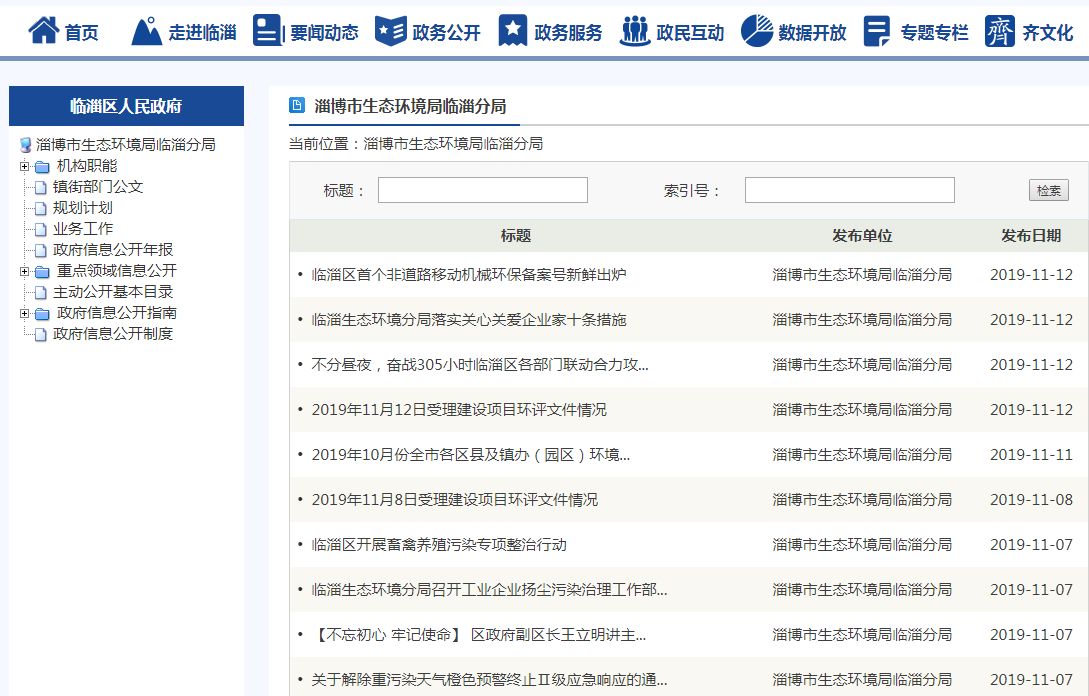Open the 政务服务 menu item
Image resolution: width=1089 pixels, height=696 pixels.
[x=568, y=33]
